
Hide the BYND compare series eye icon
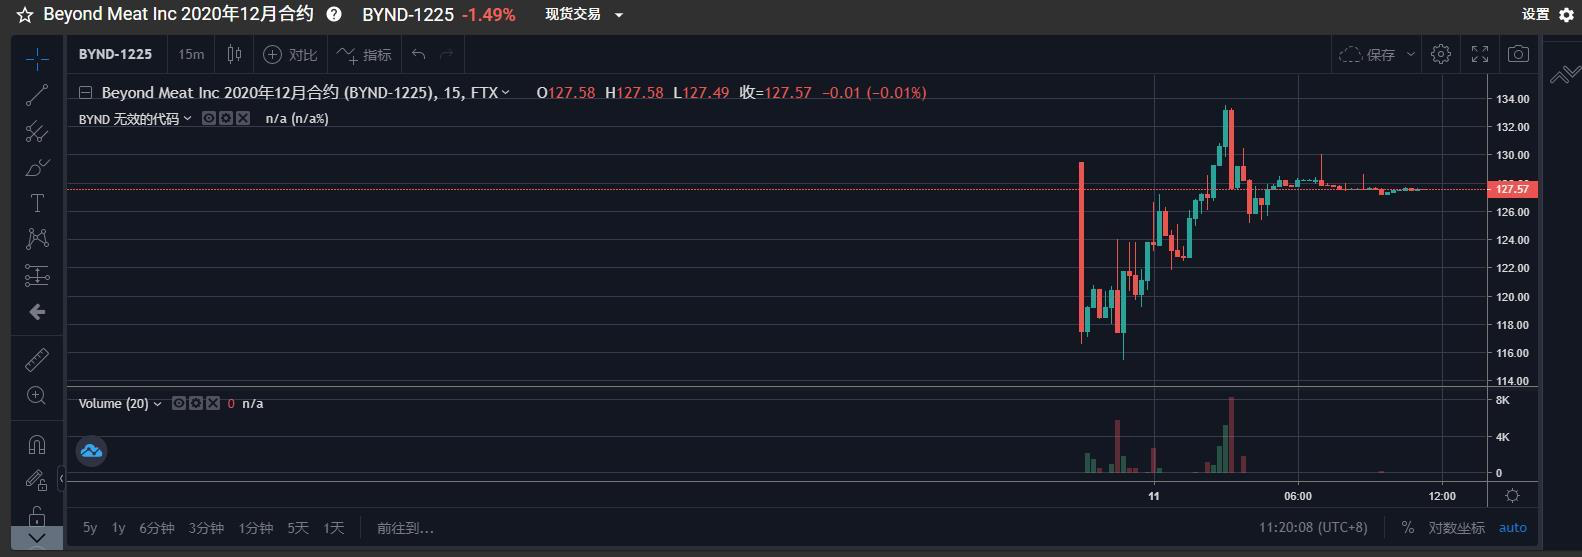(x=209, y=118)
